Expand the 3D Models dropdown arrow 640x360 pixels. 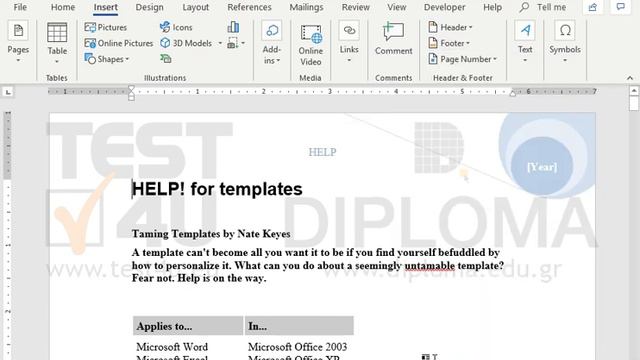220,43
